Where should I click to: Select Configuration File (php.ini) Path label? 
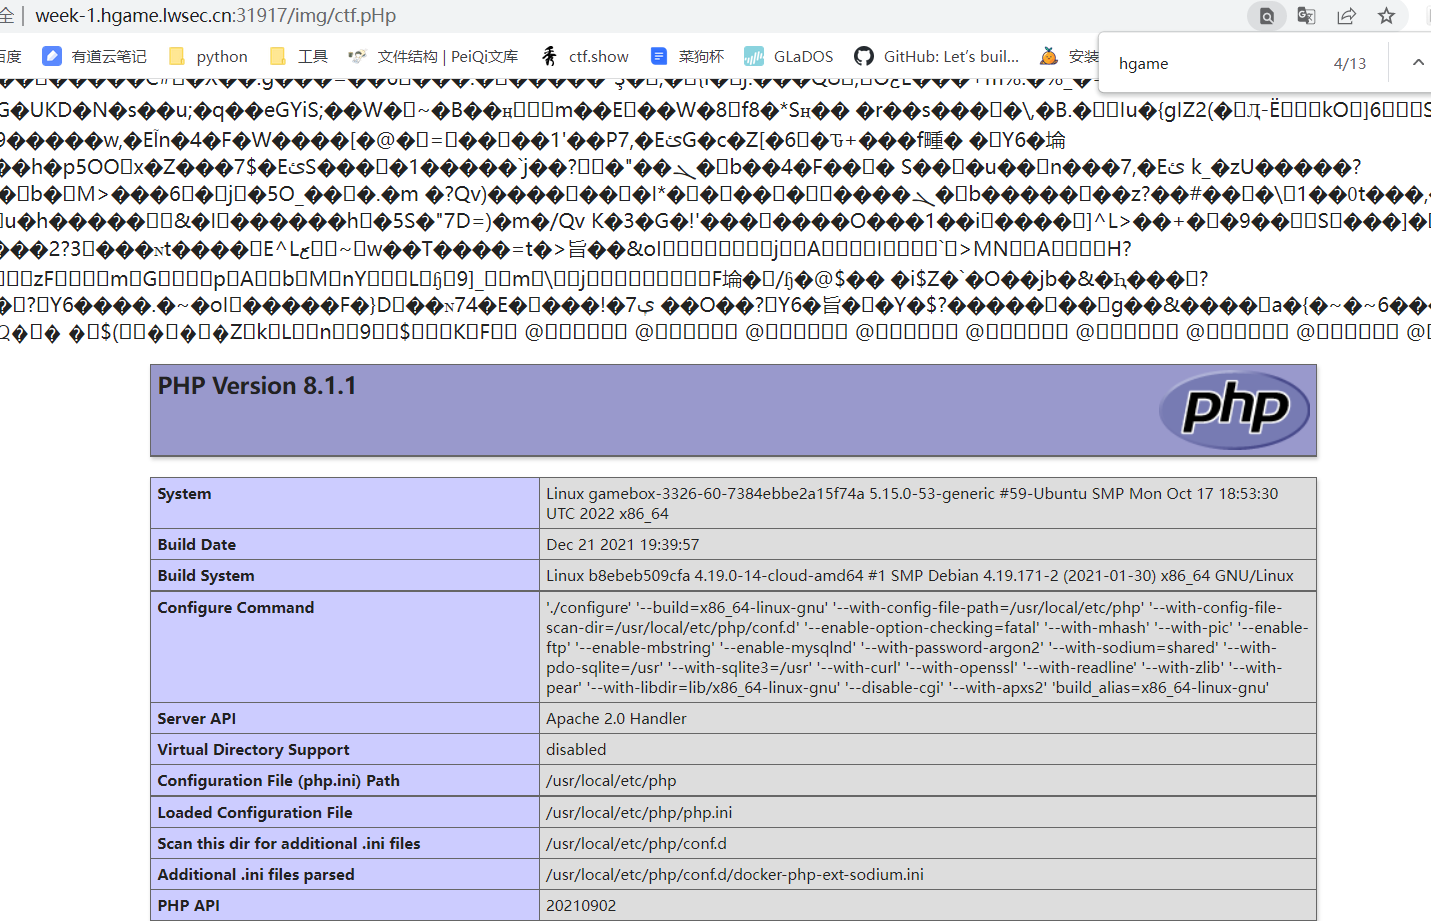click(x=278, y=781)
